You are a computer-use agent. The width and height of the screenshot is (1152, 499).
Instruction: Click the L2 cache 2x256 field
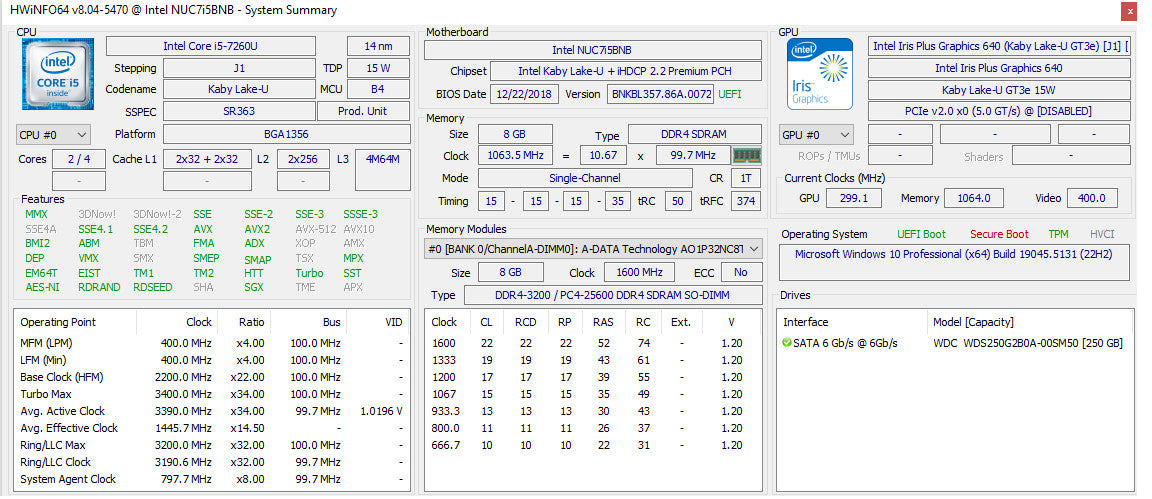pos(303,159)
